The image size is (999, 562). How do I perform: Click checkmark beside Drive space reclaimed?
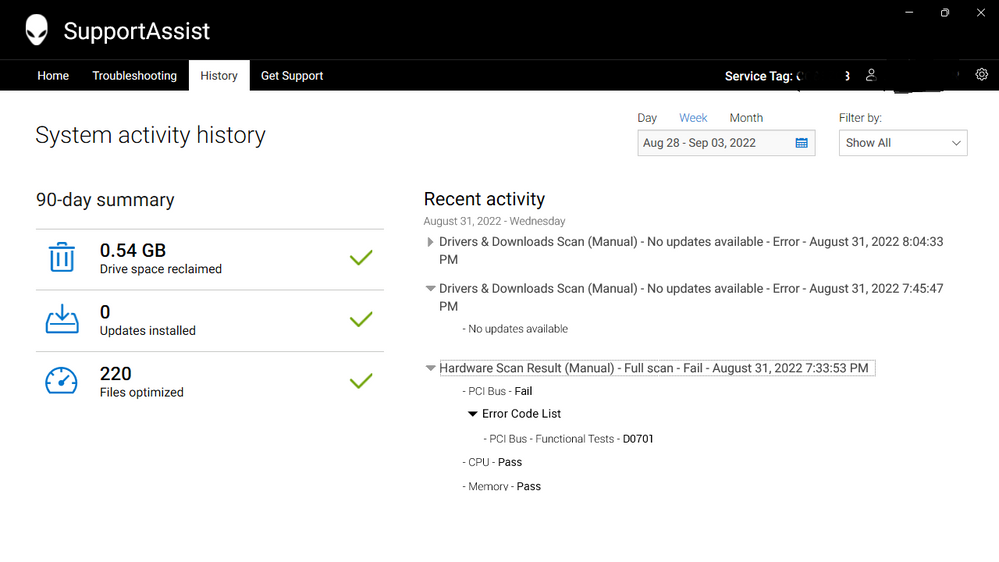pyautogui.click(x=361, y=257)
